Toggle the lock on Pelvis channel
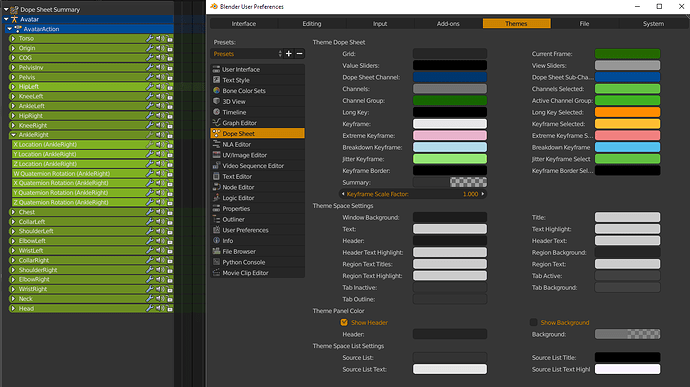 pyautogui.click(x=169, y=77)
